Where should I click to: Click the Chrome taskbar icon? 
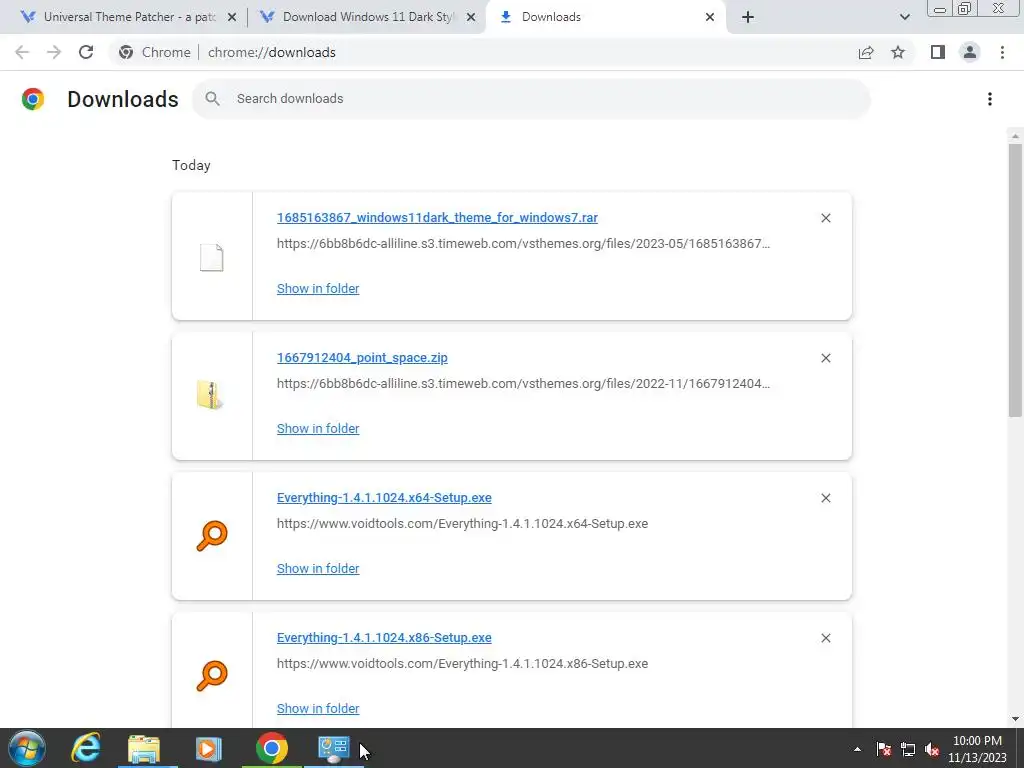tap(272, 748)
